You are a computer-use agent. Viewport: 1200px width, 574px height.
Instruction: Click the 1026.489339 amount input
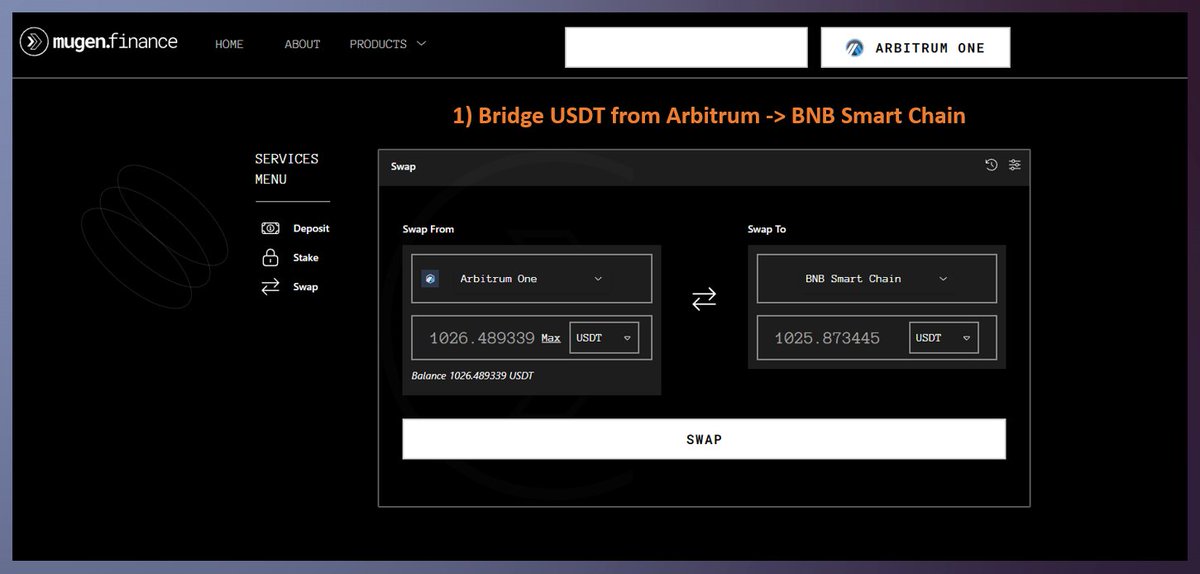coord(482,338)
